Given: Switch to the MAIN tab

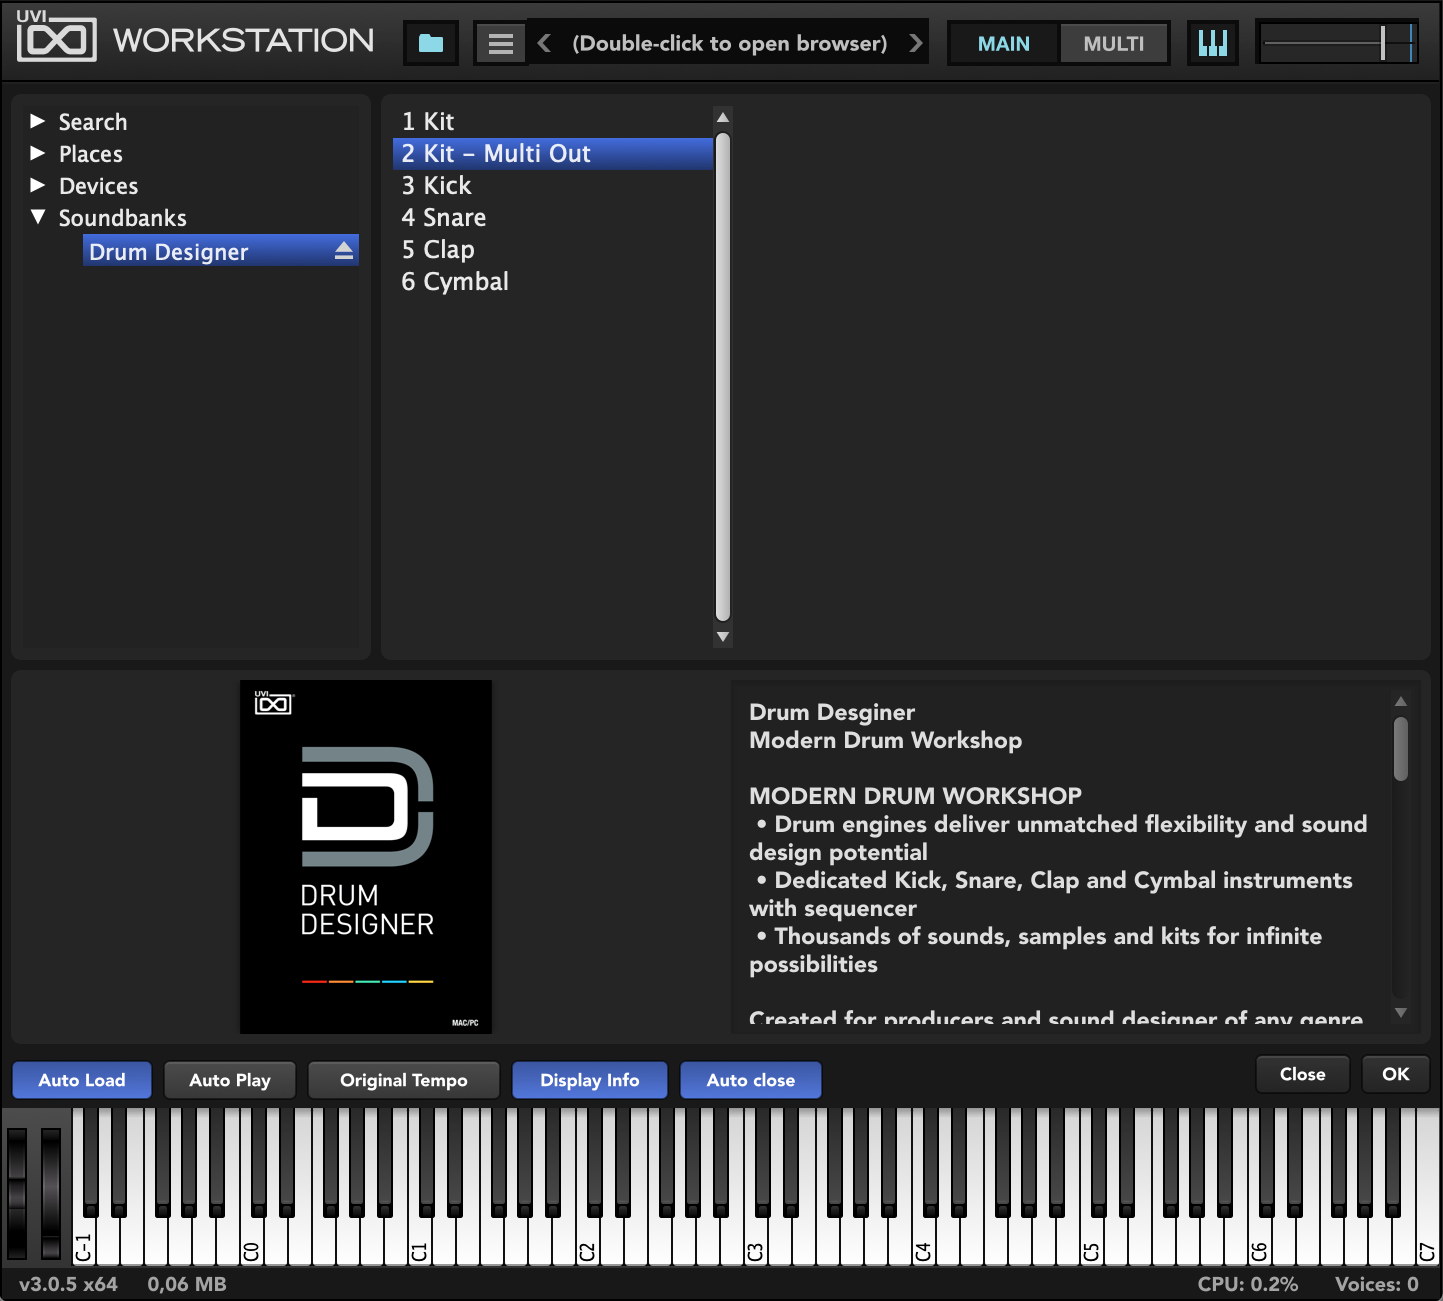Looking at the screenshot, I should [x=1003, y=44].
